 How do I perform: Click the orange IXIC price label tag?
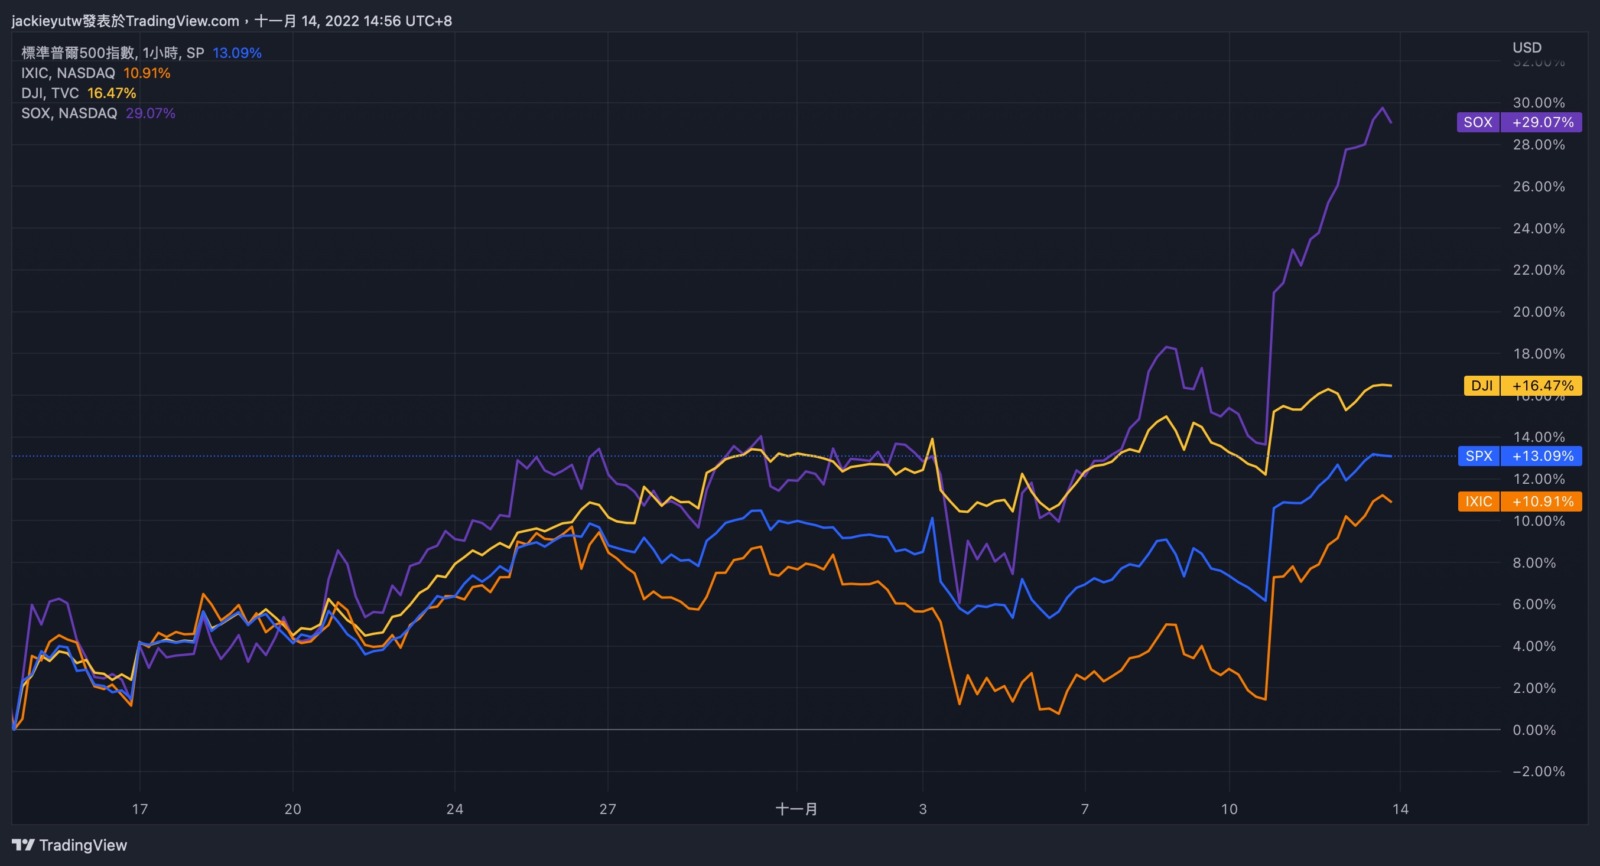pos(1519,501)
